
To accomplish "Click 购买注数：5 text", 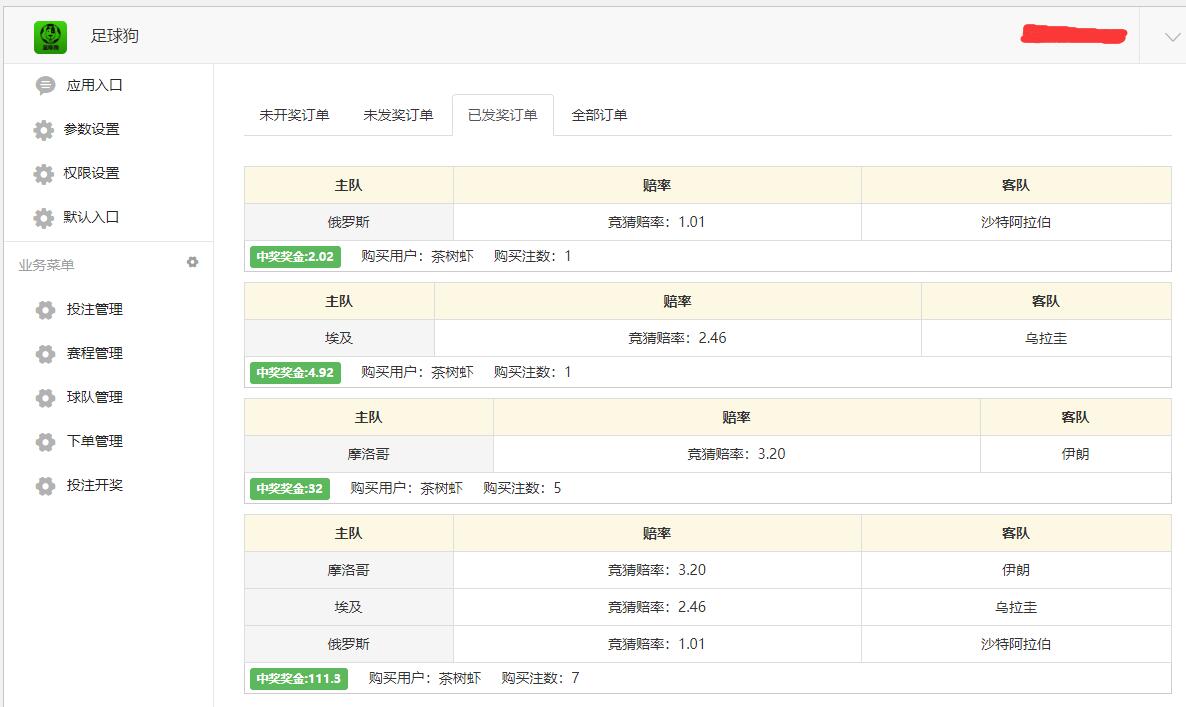I will 522,488.
